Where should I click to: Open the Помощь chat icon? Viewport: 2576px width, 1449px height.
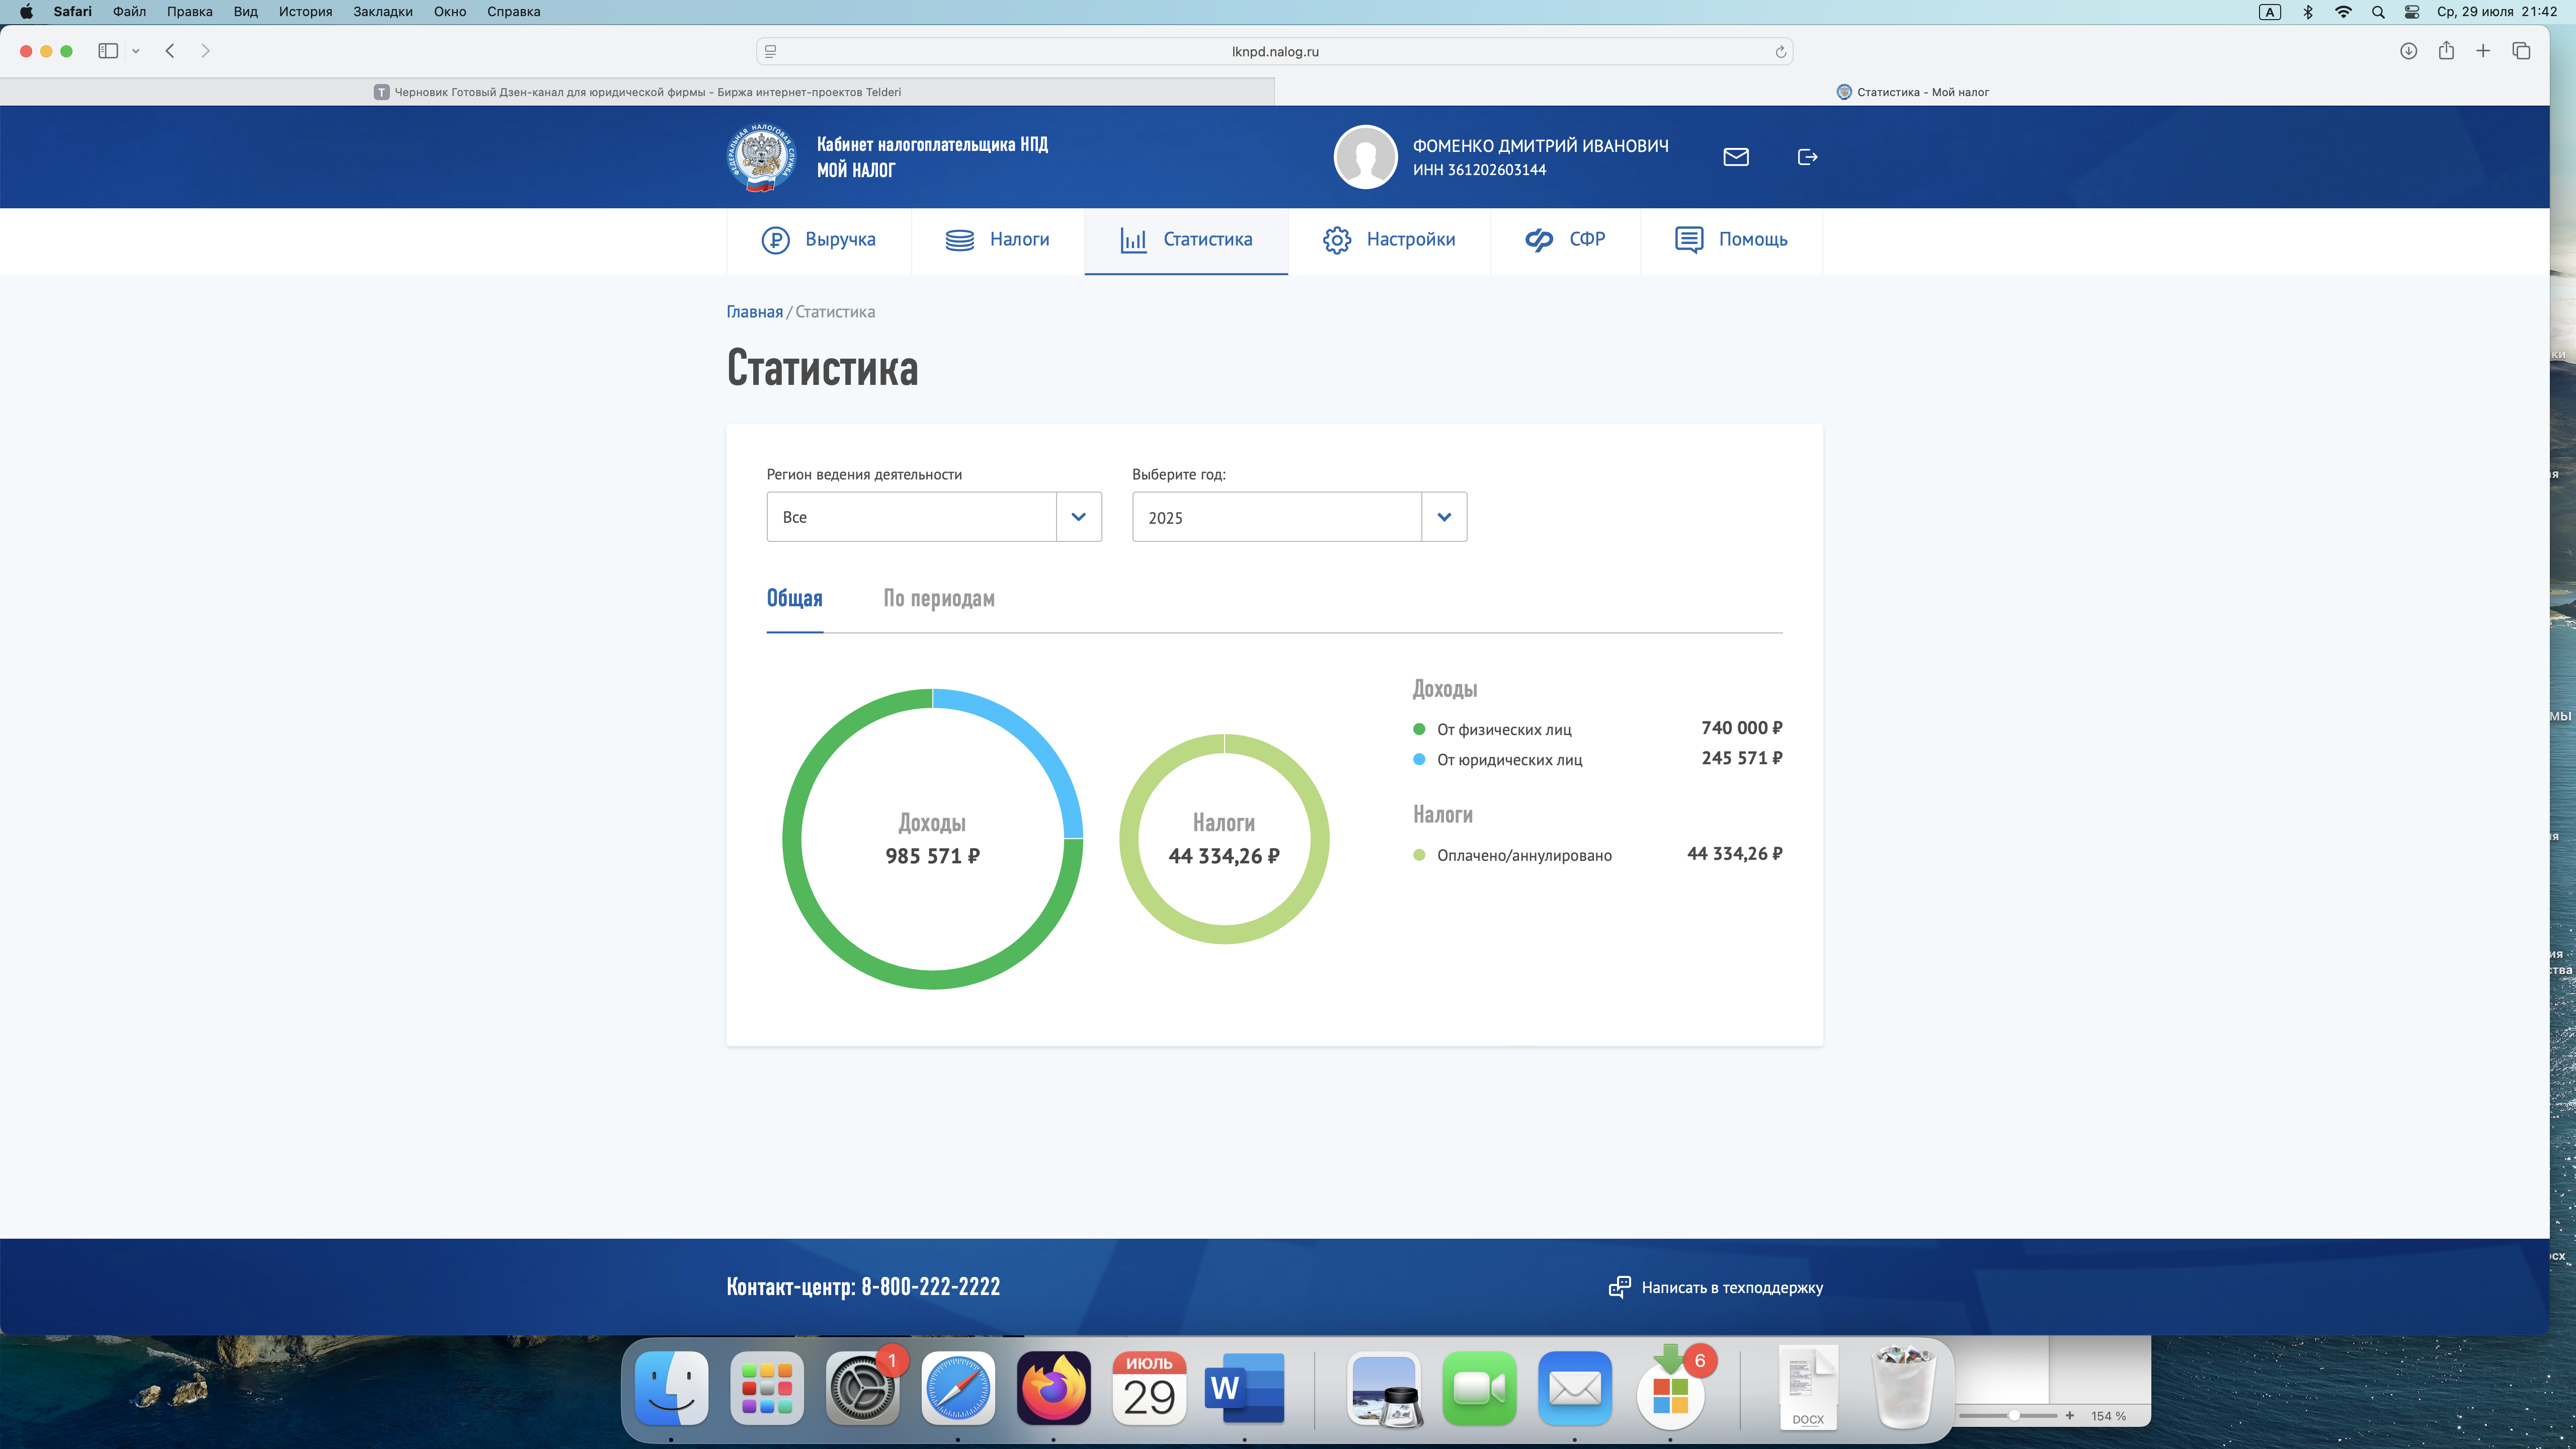click(x=1689, y=240)
